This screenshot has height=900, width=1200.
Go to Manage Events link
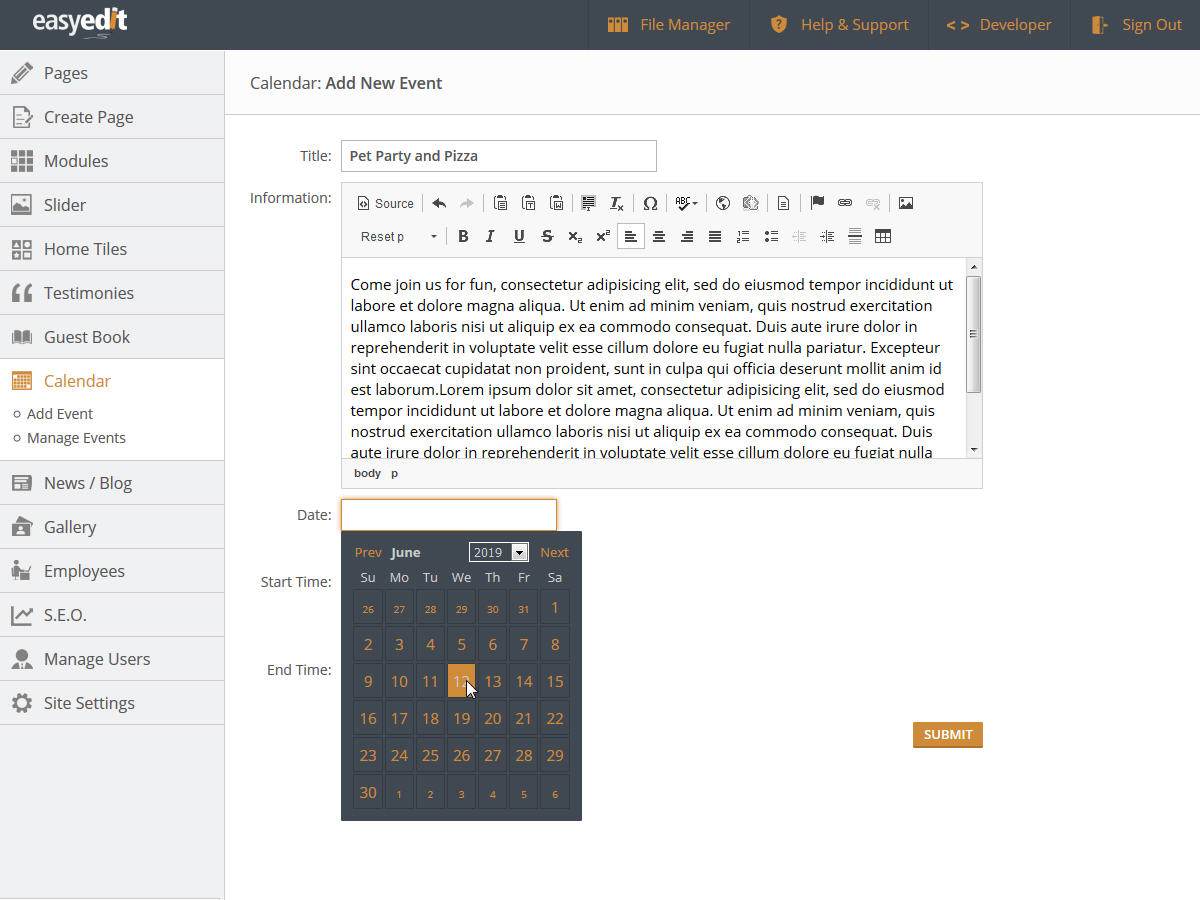pos(76,438)
